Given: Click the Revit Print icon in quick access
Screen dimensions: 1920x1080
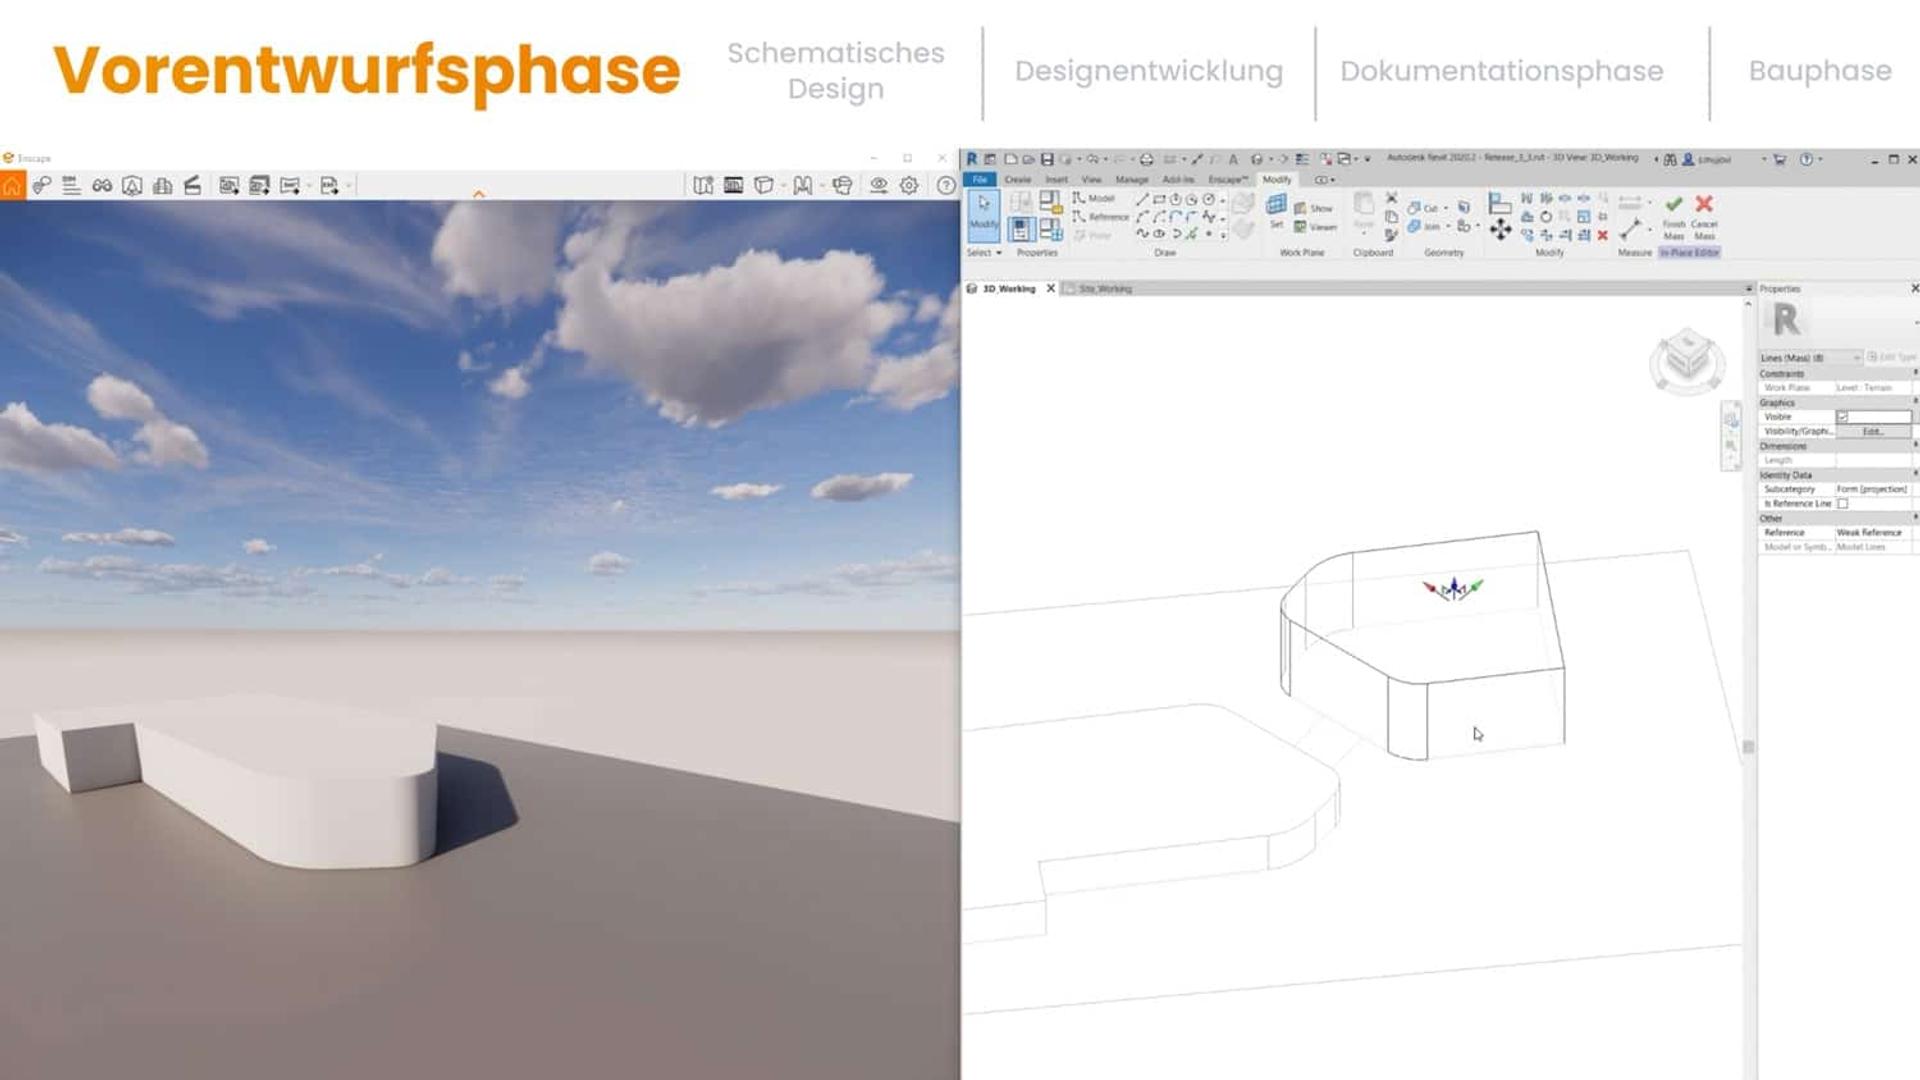Looking at the screenshot, I should click(x=1146, y=159).
